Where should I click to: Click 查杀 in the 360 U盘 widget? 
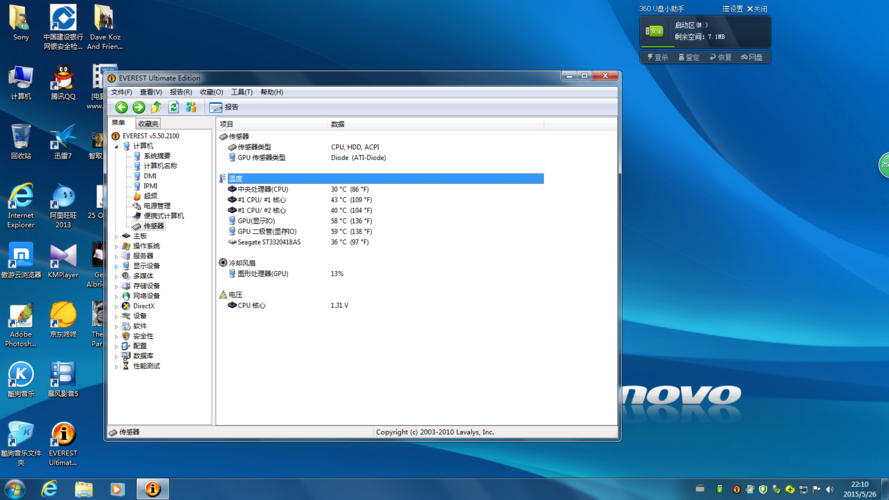click(658, 57)
